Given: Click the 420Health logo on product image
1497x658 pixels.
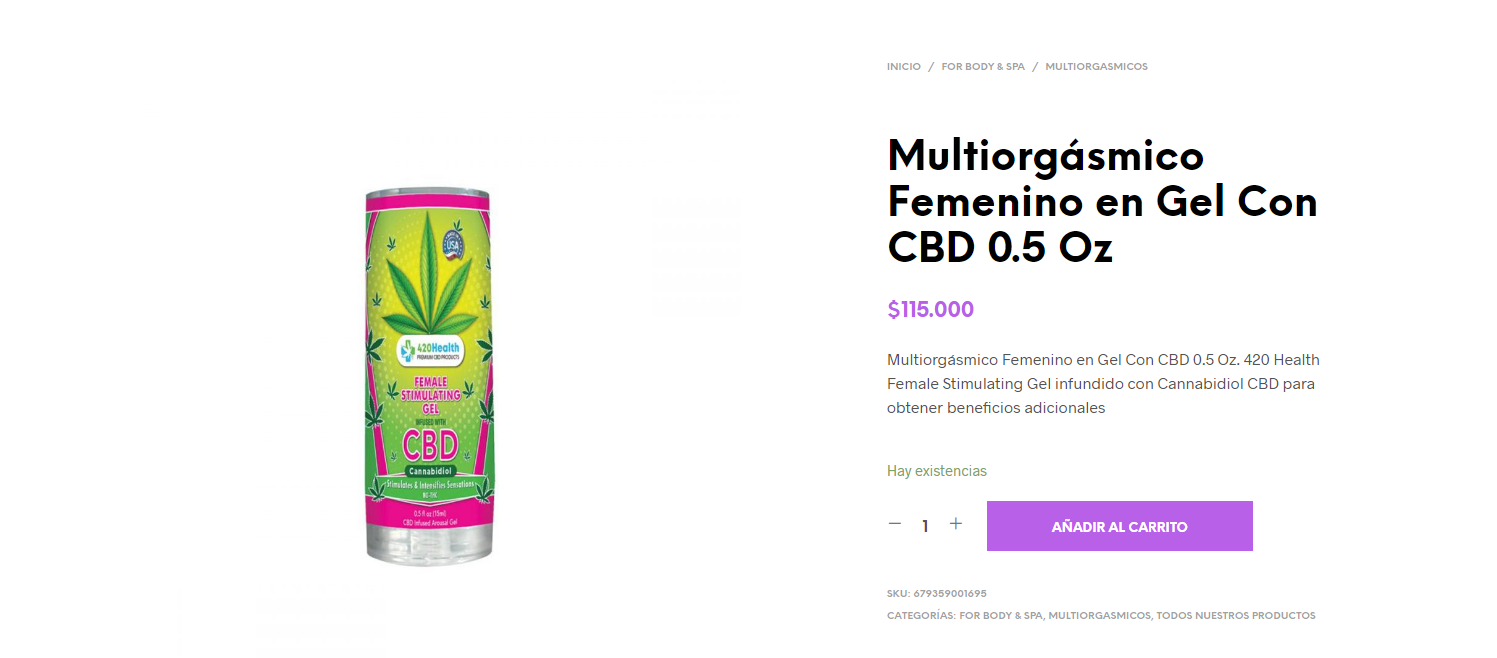Looking at the screenshot, I should coord(428,349).
